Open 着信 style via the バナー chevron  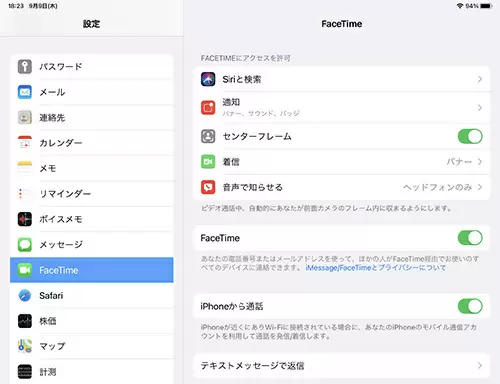(480, 162)
